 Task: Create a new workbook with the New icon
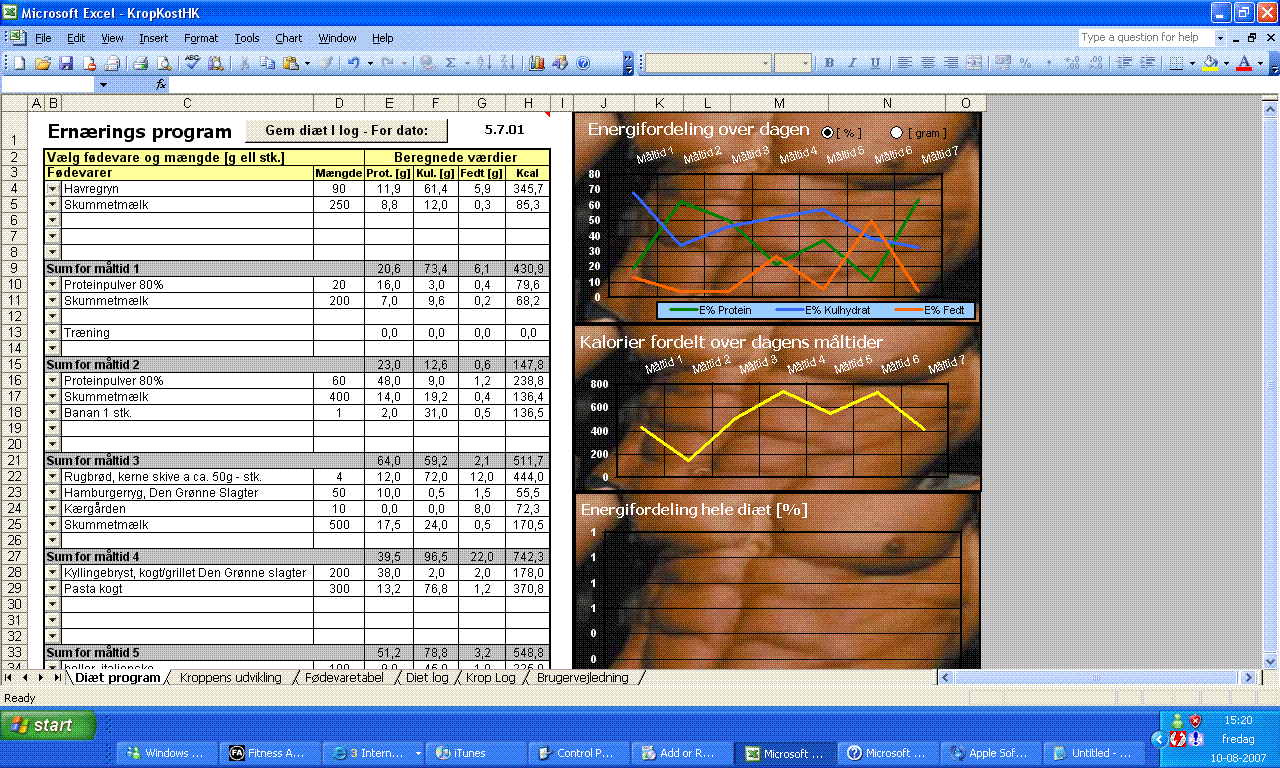click(18, 63)
